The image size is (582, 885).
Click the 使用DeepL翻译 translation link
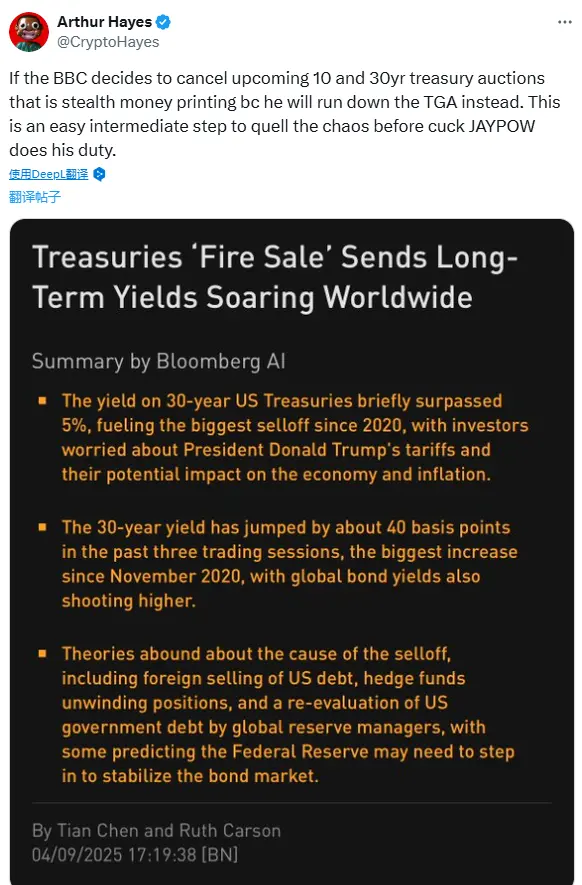click(x=49, y=174)
